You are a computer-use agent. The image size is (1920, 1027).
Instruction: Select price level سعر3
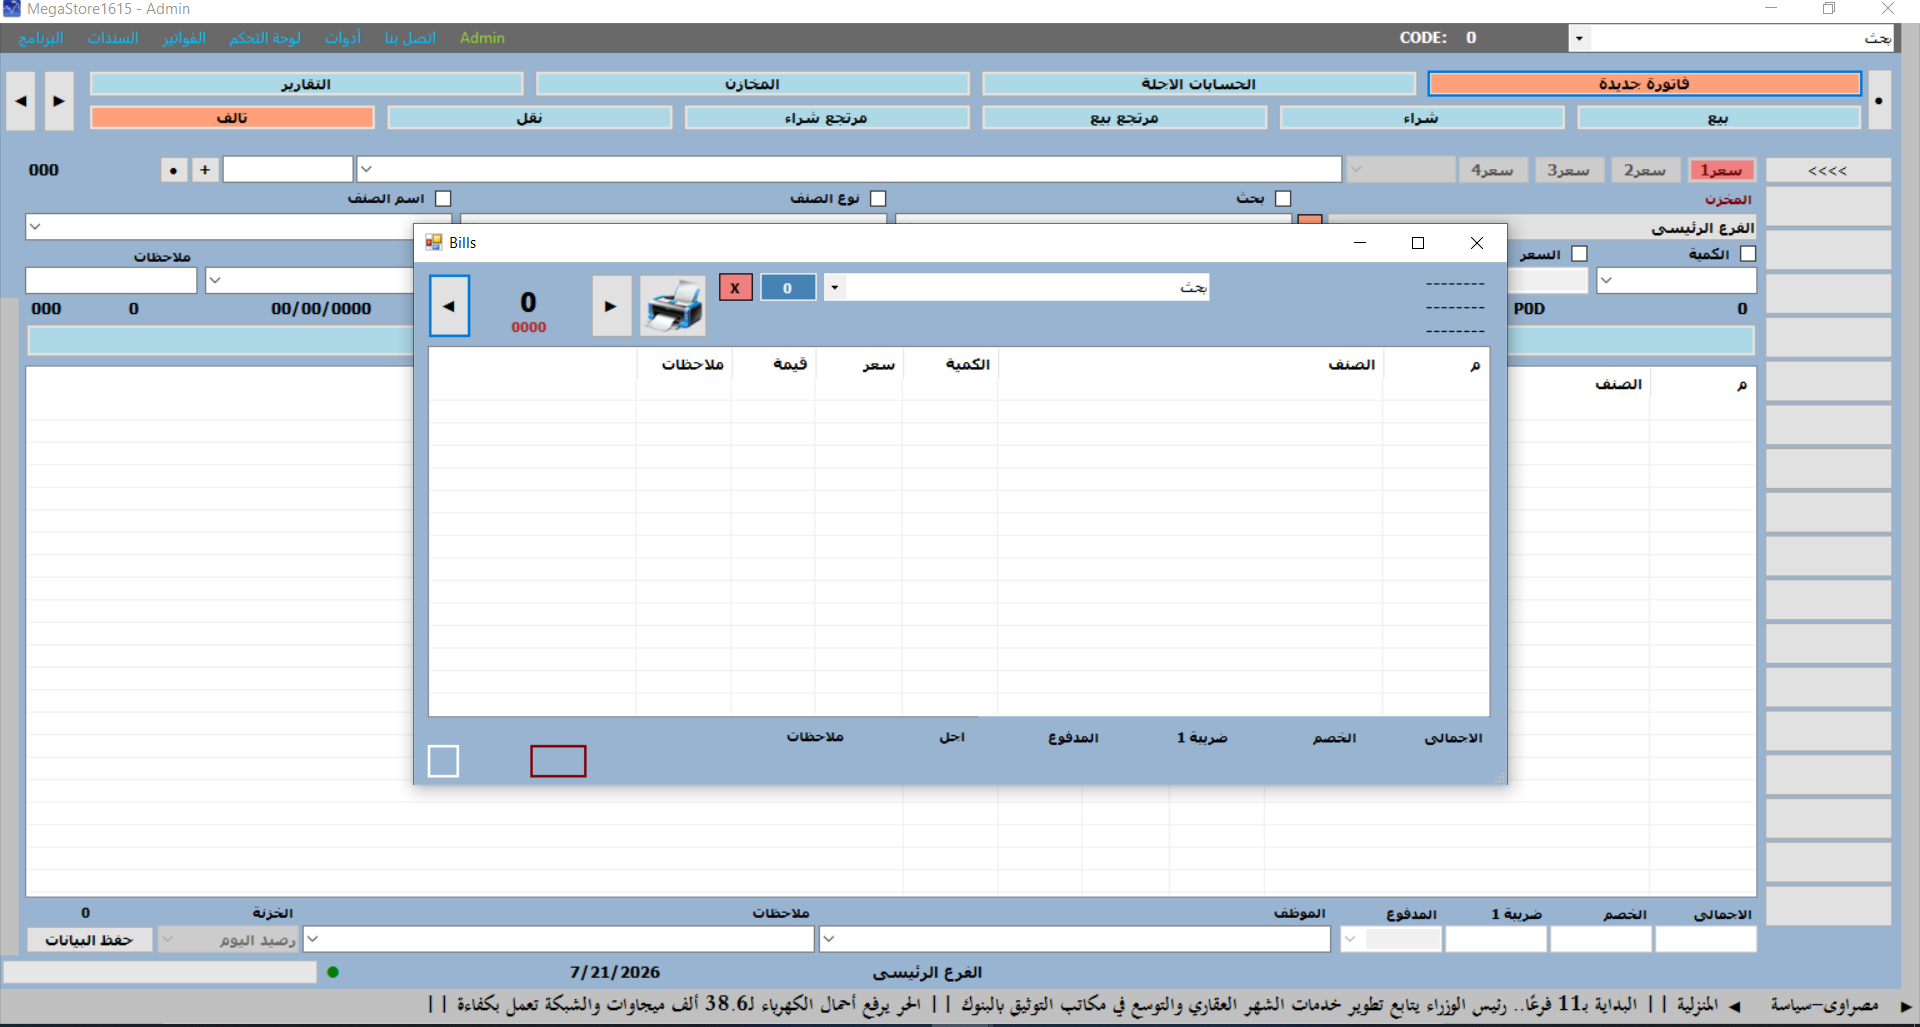(x=1568, y=170)
